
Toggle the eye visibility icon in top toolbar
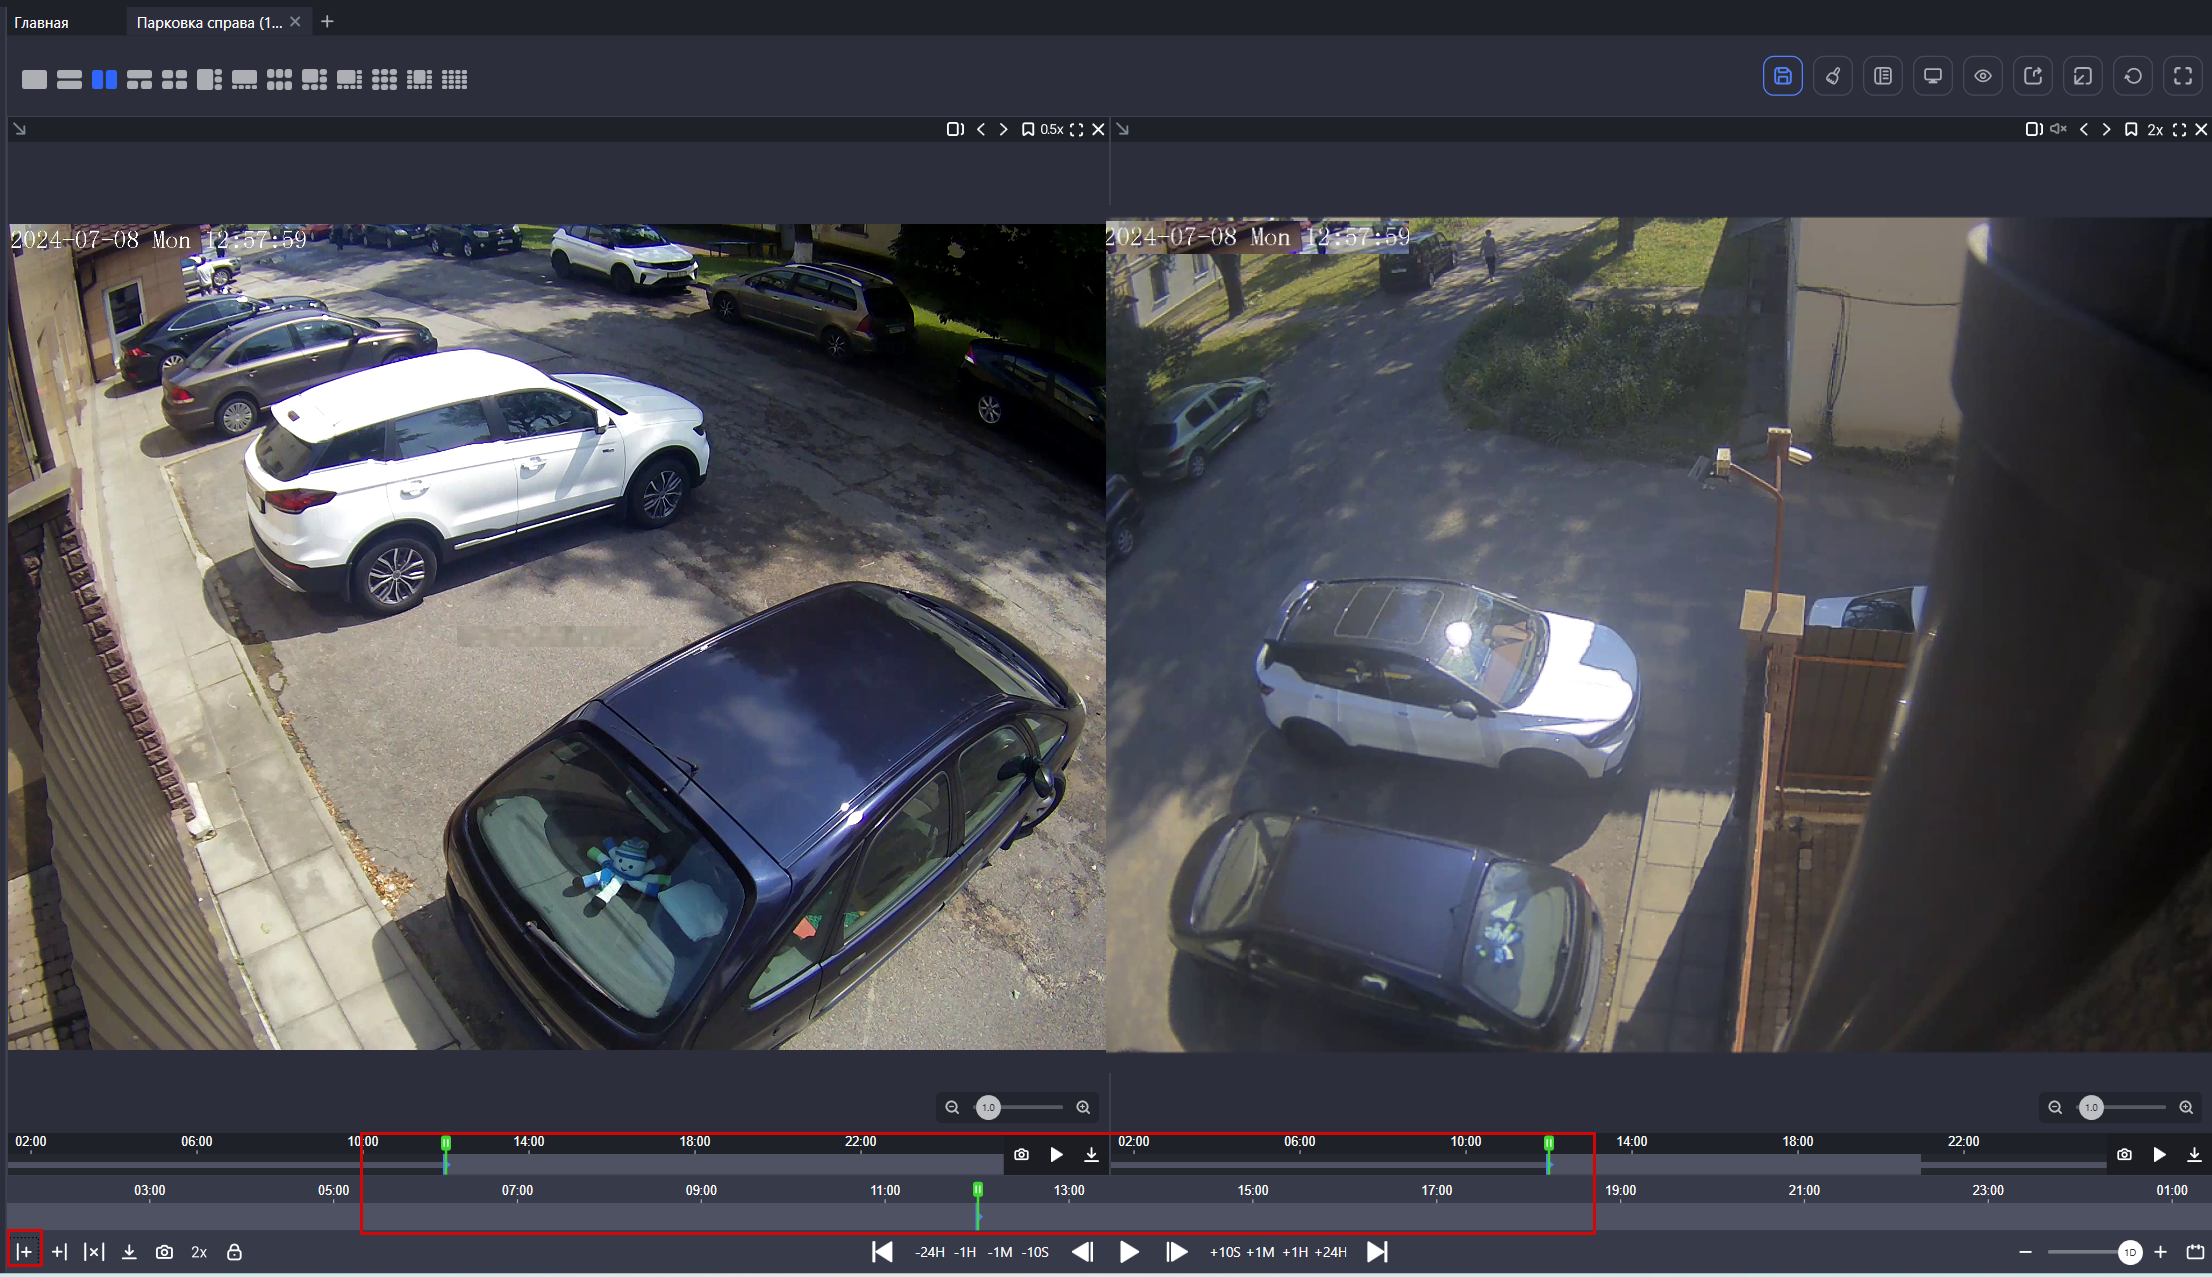[1982, 76]
